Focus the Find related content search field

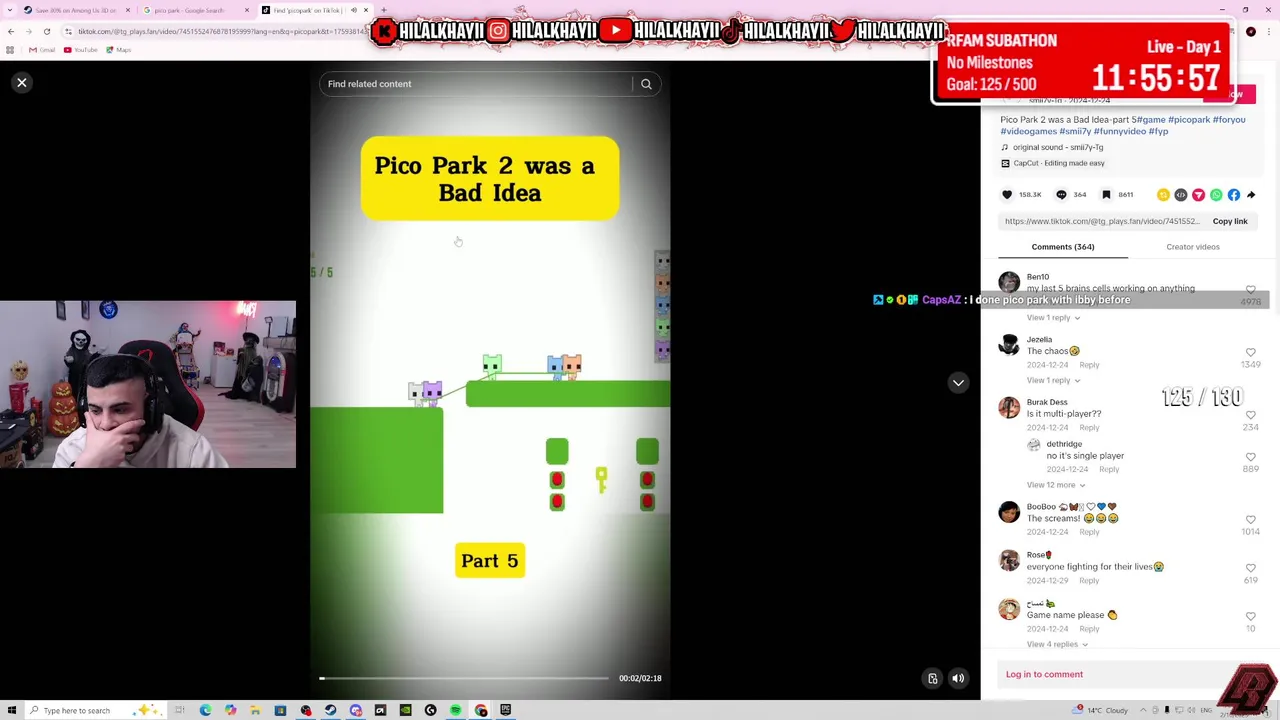(476, 84)
